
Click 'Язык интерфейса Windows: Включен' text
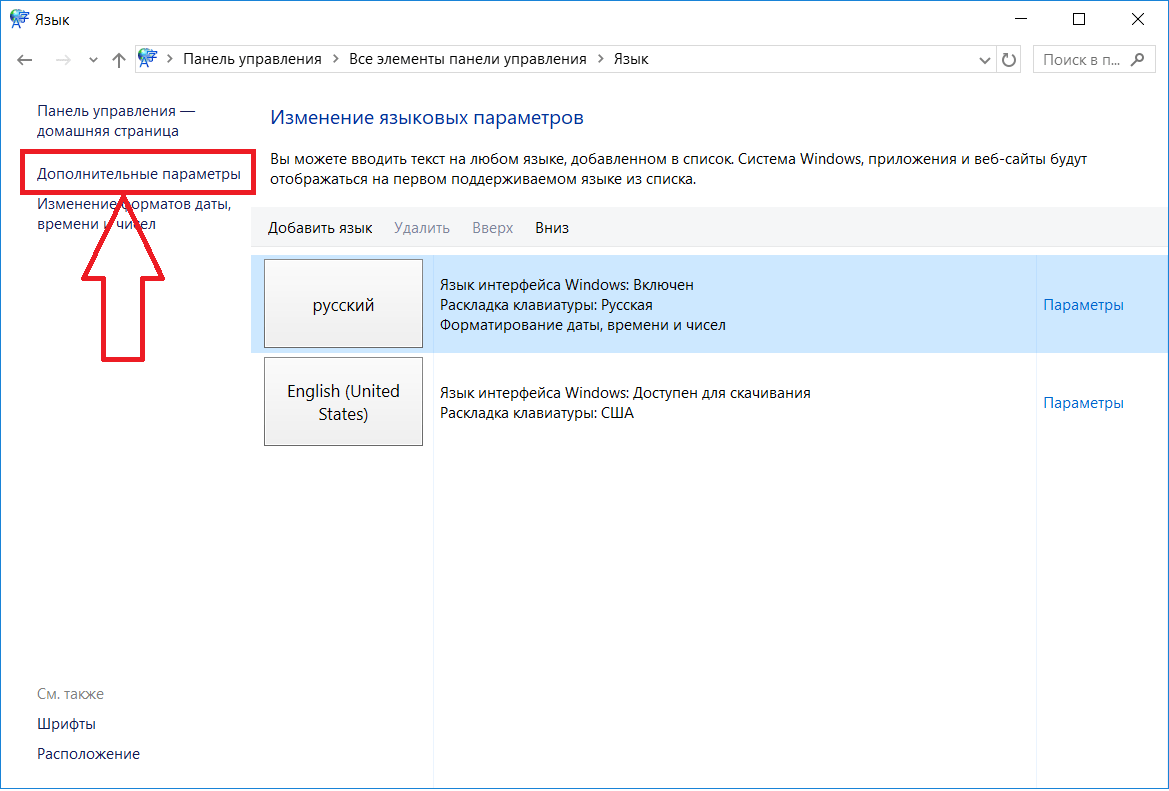pos(567,285)
